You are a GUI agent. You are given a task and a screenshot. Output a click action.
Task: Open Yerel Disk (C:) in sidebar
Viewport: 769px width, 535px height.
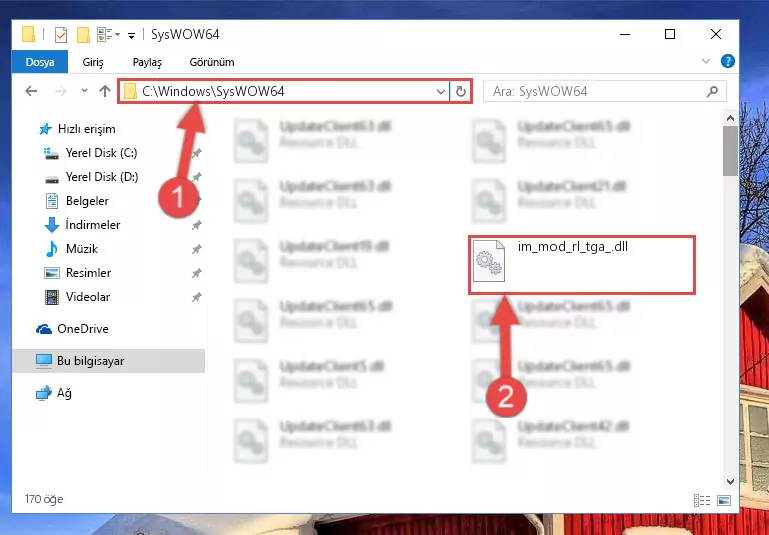point(91,153)
